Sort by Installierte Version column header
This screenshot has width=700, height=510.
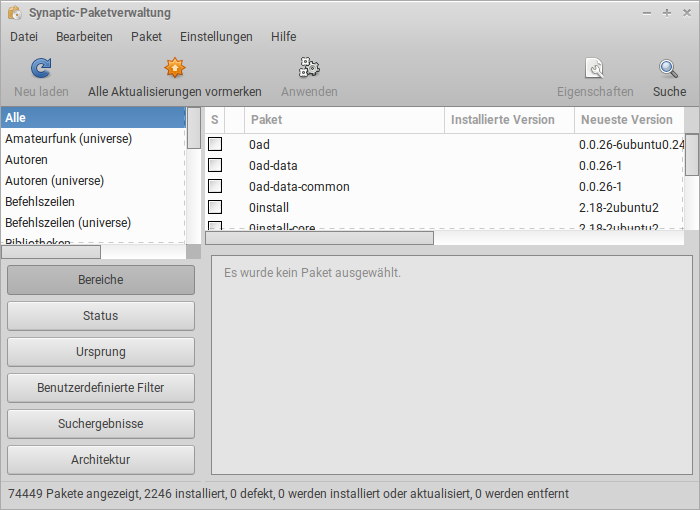pyautogui.click(x=503, y=120)
